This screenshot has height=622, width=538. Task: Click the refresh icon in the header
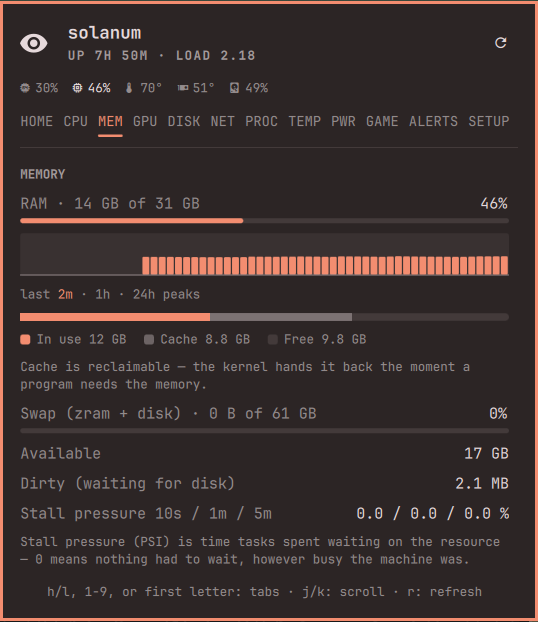[x=501, y=43]
